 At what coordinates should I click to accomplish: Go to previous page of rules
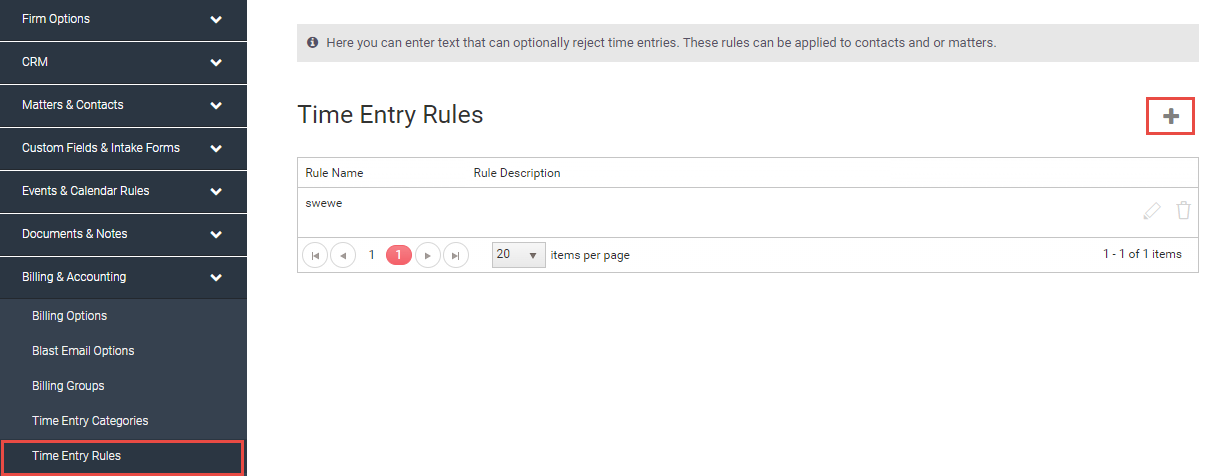click(343, 255)
